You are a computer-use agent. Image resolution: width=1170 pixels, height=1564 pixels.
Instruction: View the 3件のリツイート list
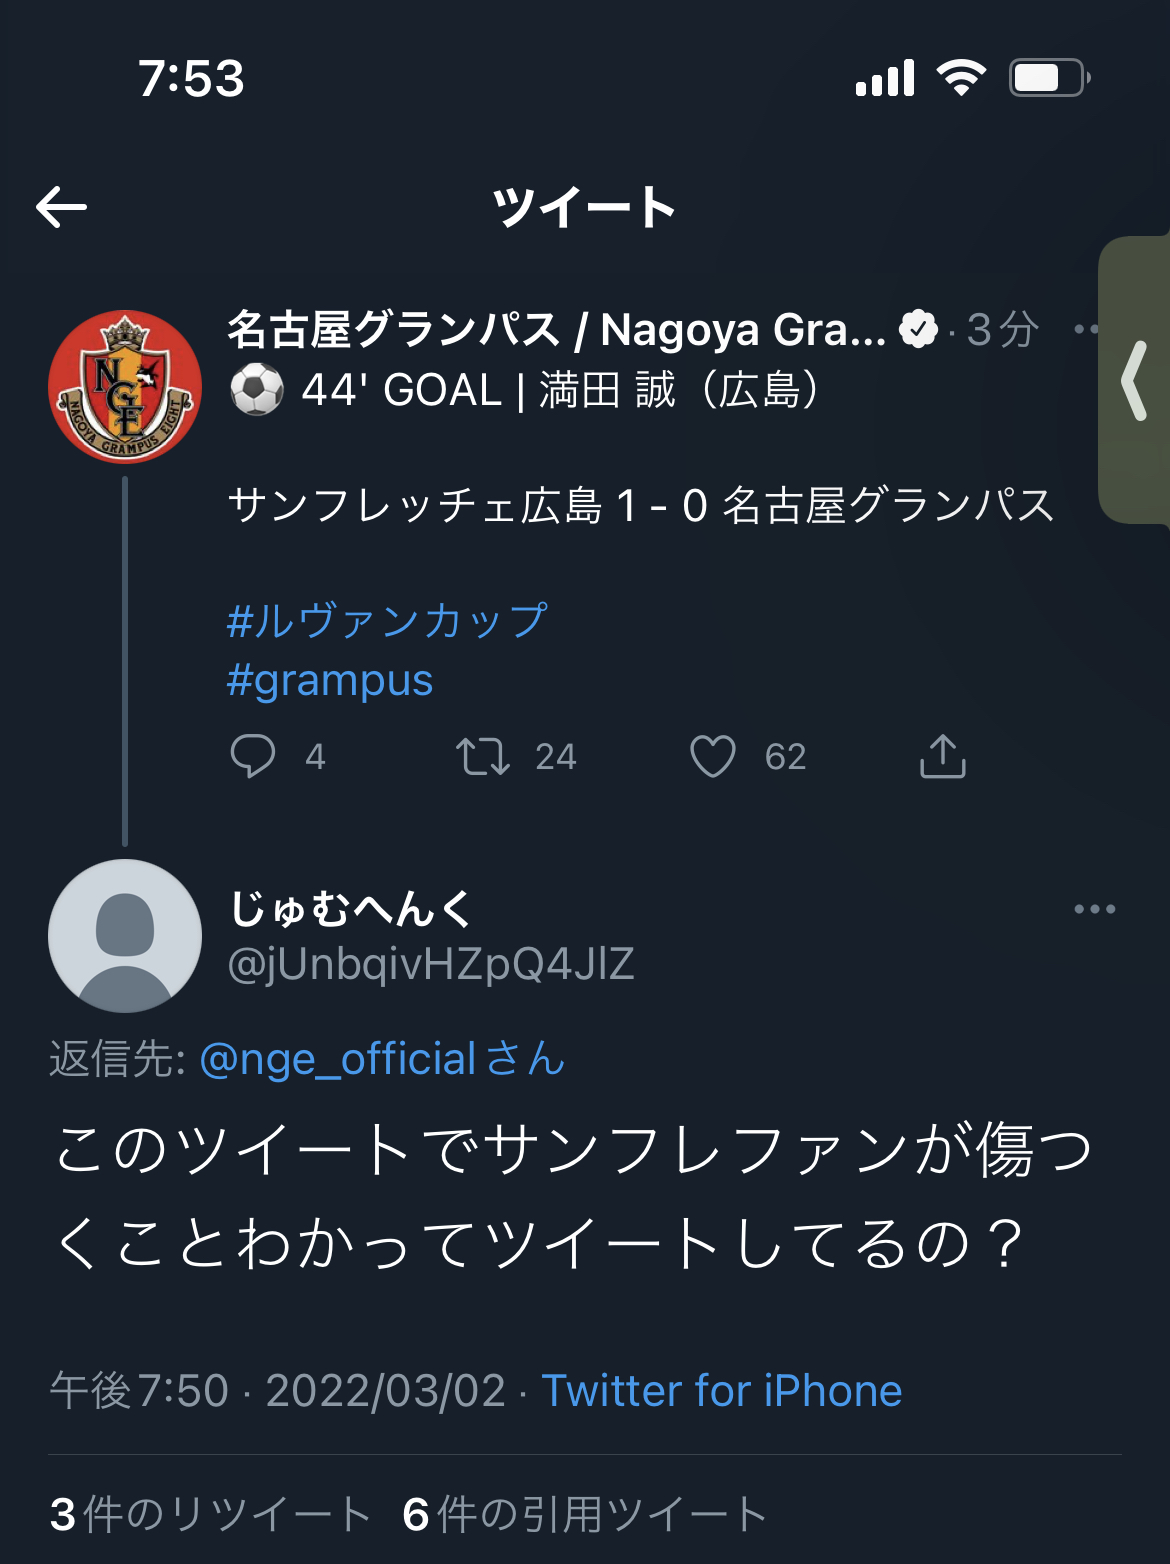point(211,1514)
